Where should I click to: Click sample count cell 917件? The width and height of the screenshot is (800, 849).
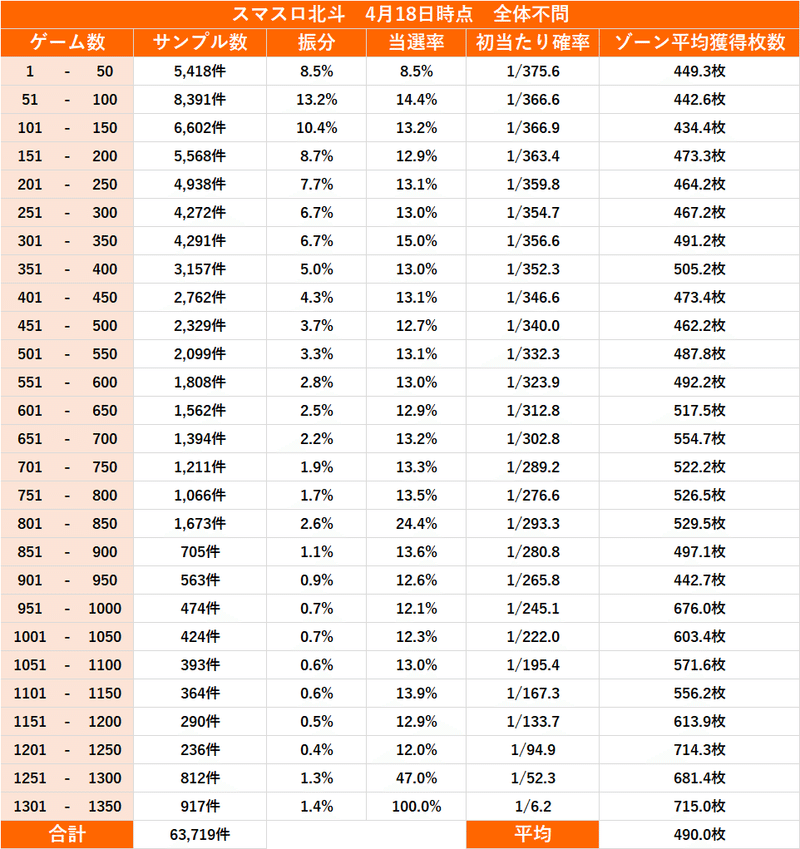pos(200,806)
